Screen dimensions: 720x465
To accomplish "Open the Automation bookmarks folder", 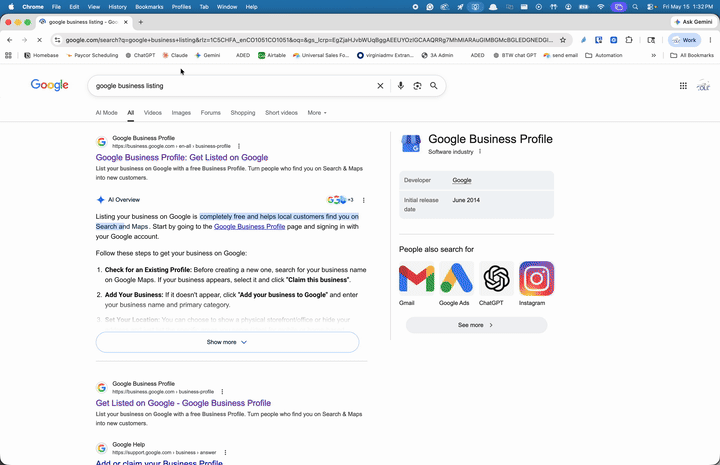I will click(604, 55).
